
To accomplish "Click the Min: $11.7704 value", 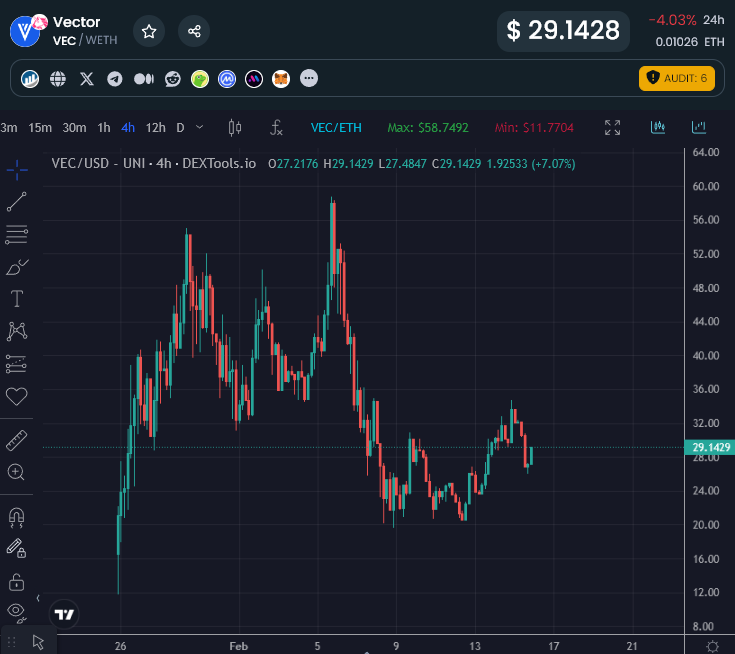I will (x=534, y=128).
